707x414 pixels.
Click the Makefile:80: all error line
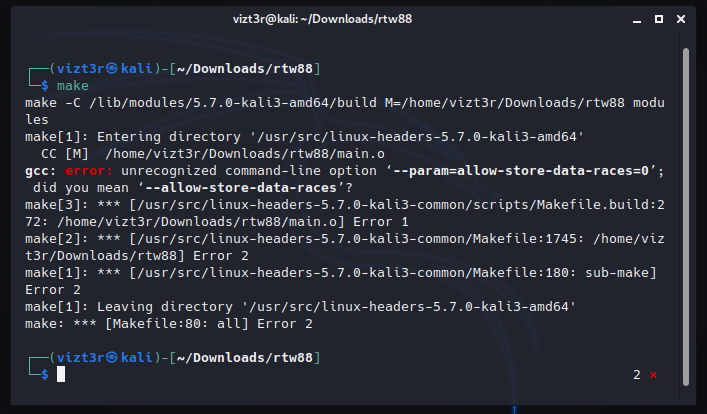(168, 323)
